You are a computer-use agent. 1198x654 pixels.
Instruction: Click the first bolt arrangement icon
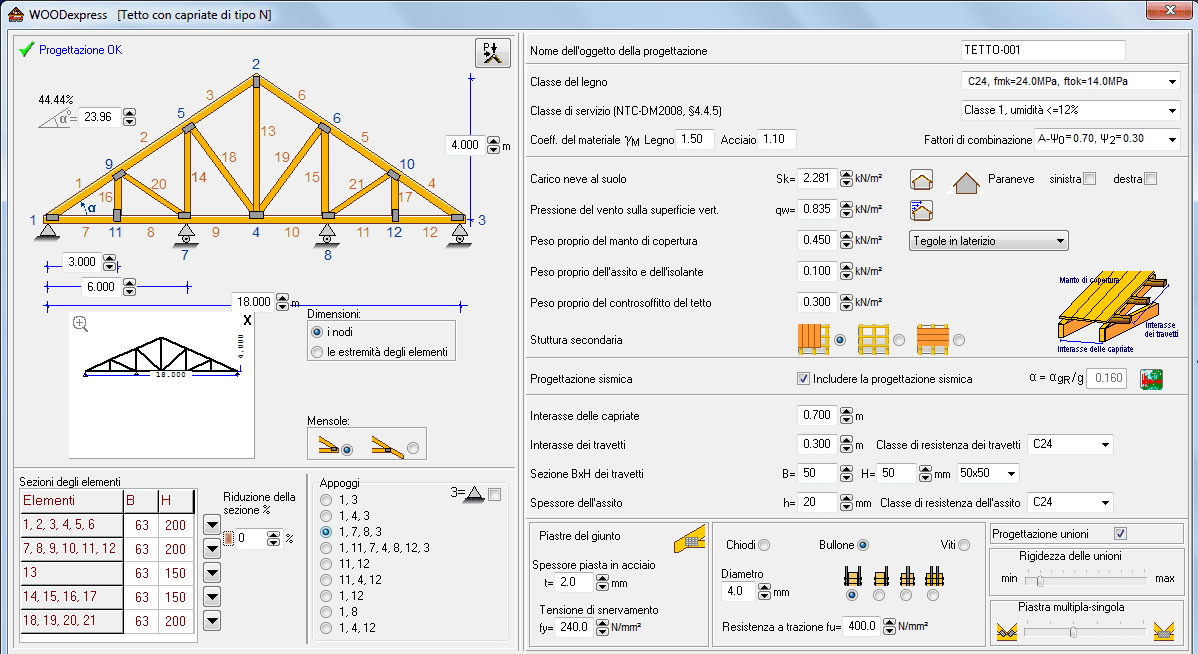pyautogui.click(x=853, y=576)
